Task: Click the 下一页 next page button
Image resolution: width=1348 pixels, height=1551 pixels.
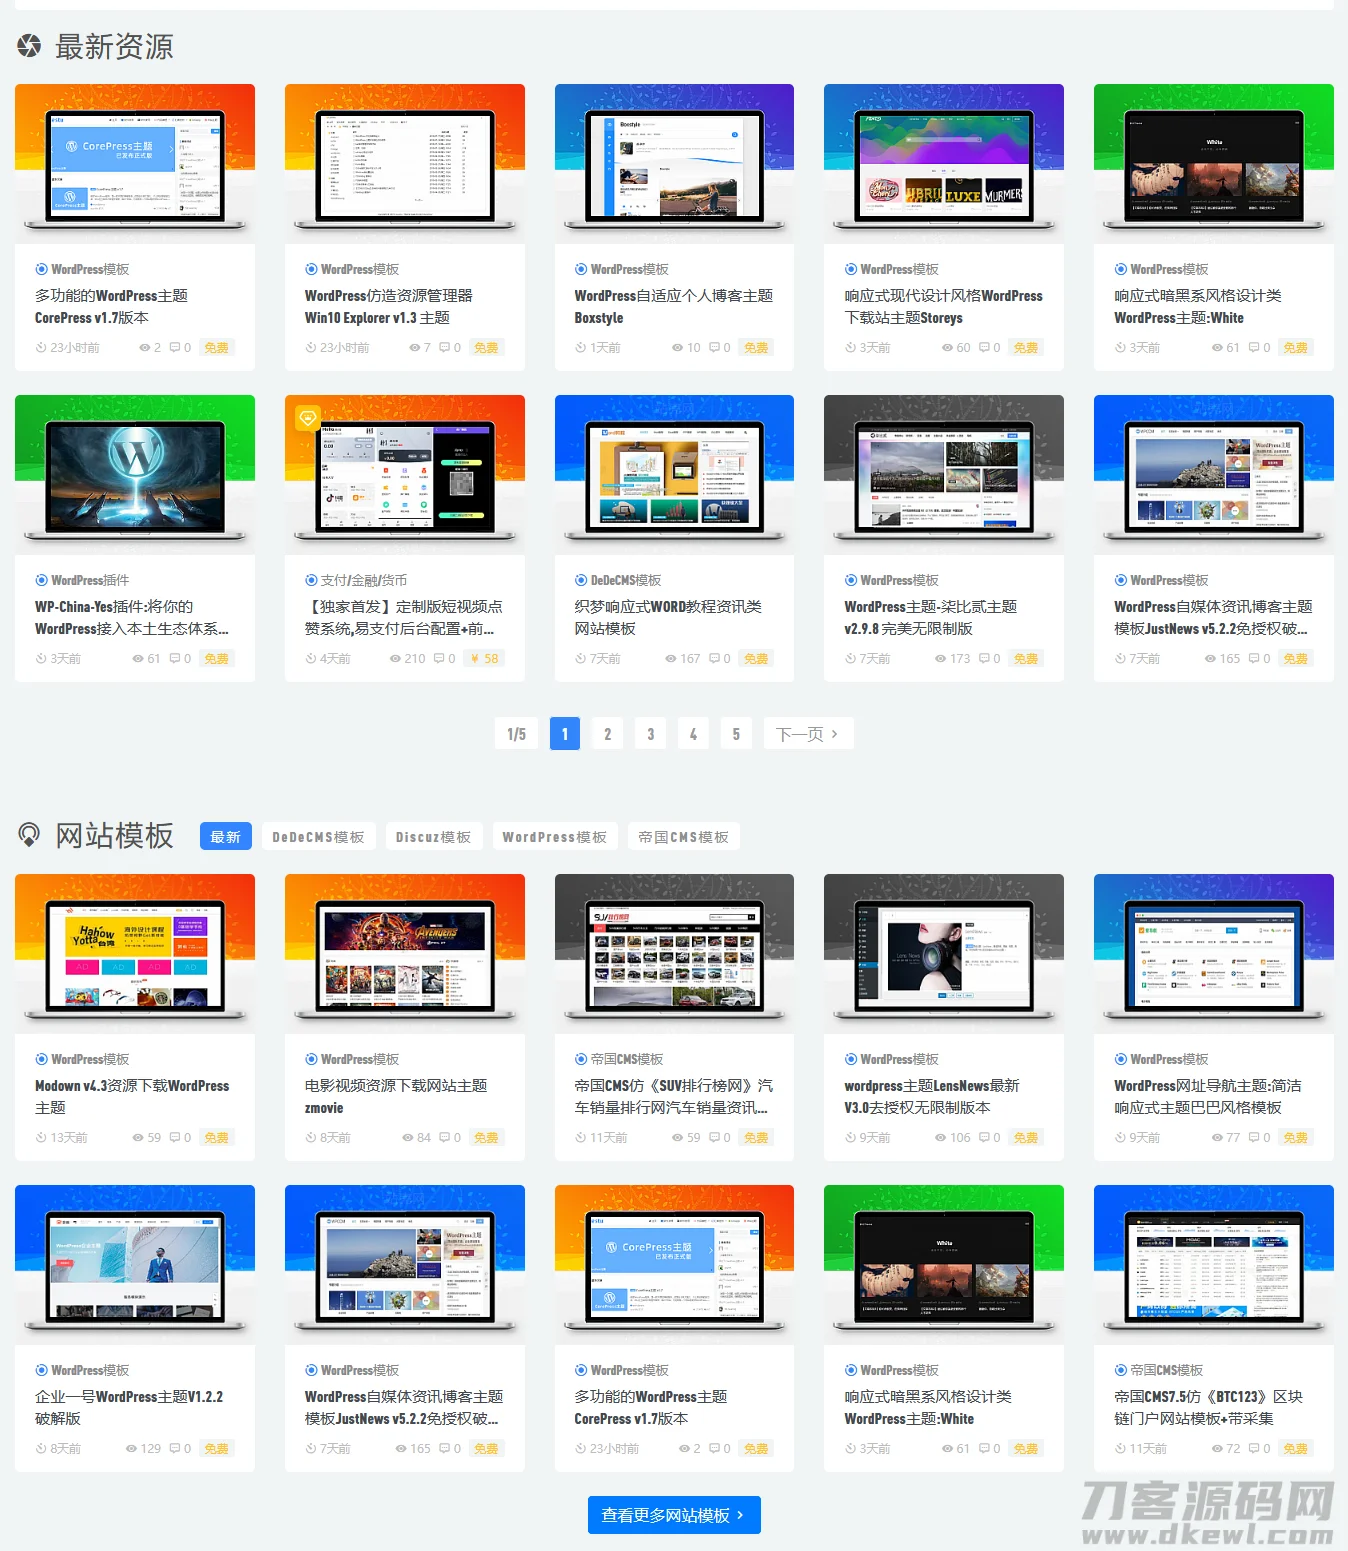Action: (807, 734)
